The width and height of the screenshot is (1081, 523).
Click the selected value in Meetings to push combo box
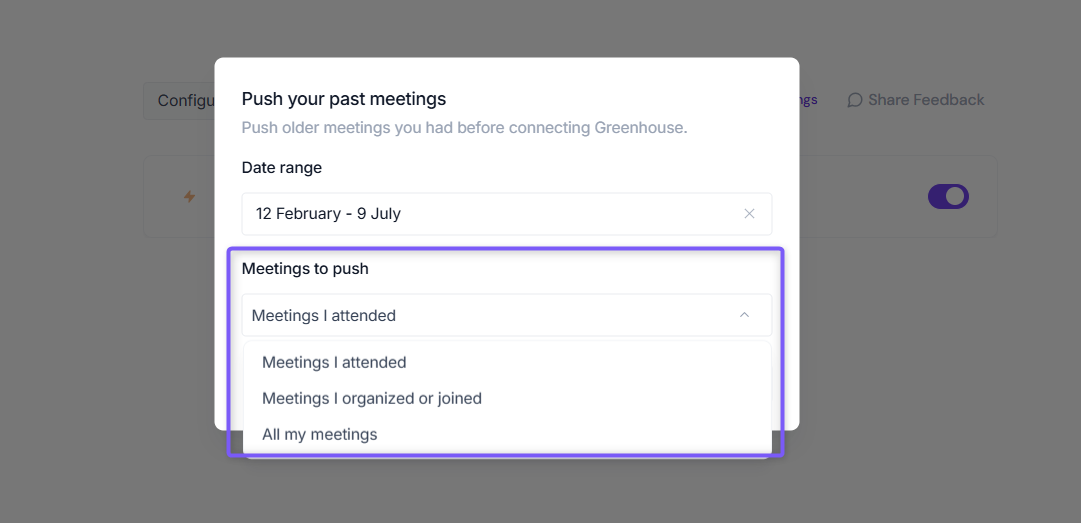pyautogui.click(x=324, y=316)
